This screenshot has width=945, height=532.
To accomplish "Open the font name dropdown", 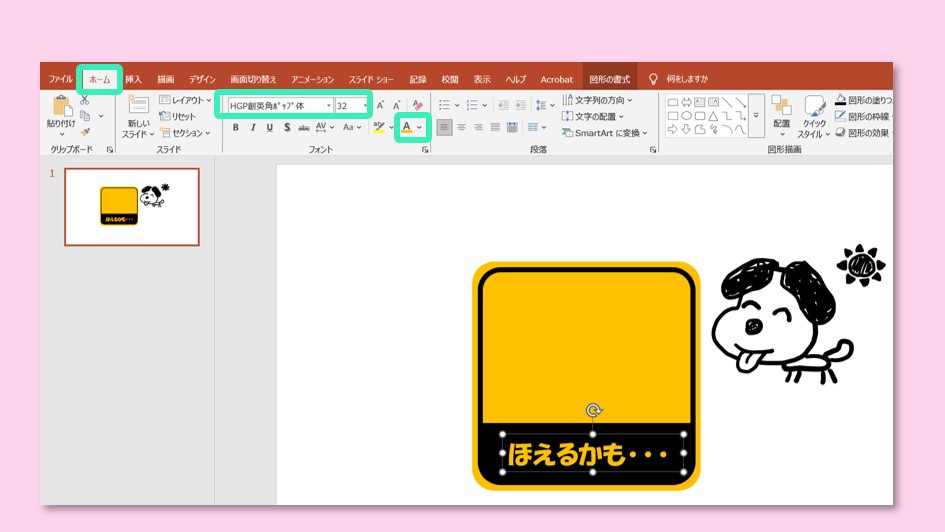I will [328, 105].
